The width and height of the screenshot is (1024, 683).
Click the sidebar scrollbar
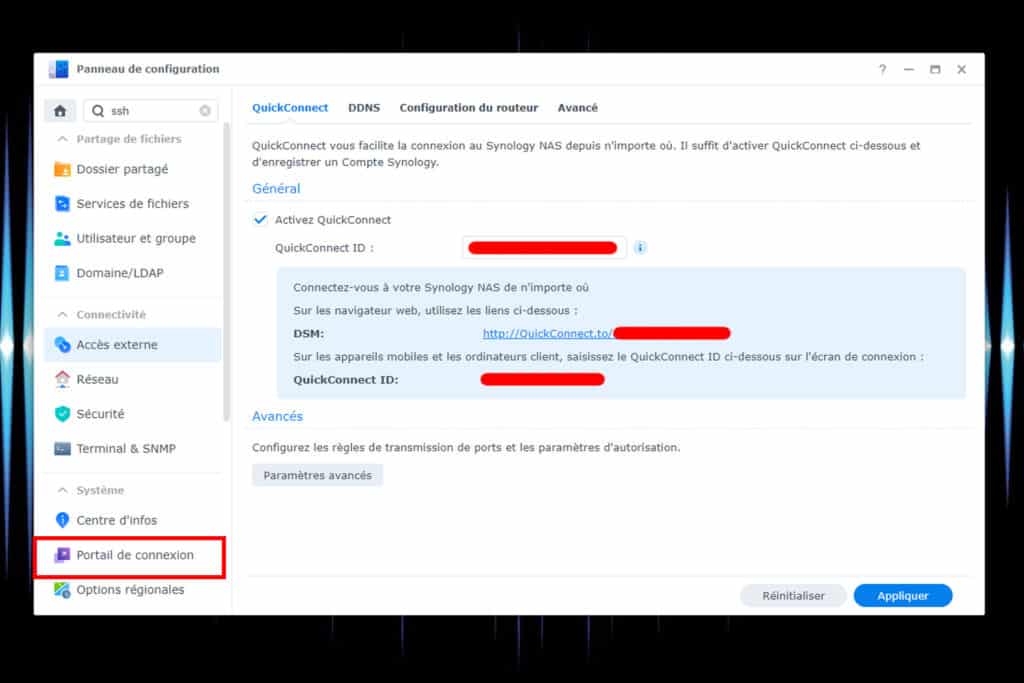[227, 272]
